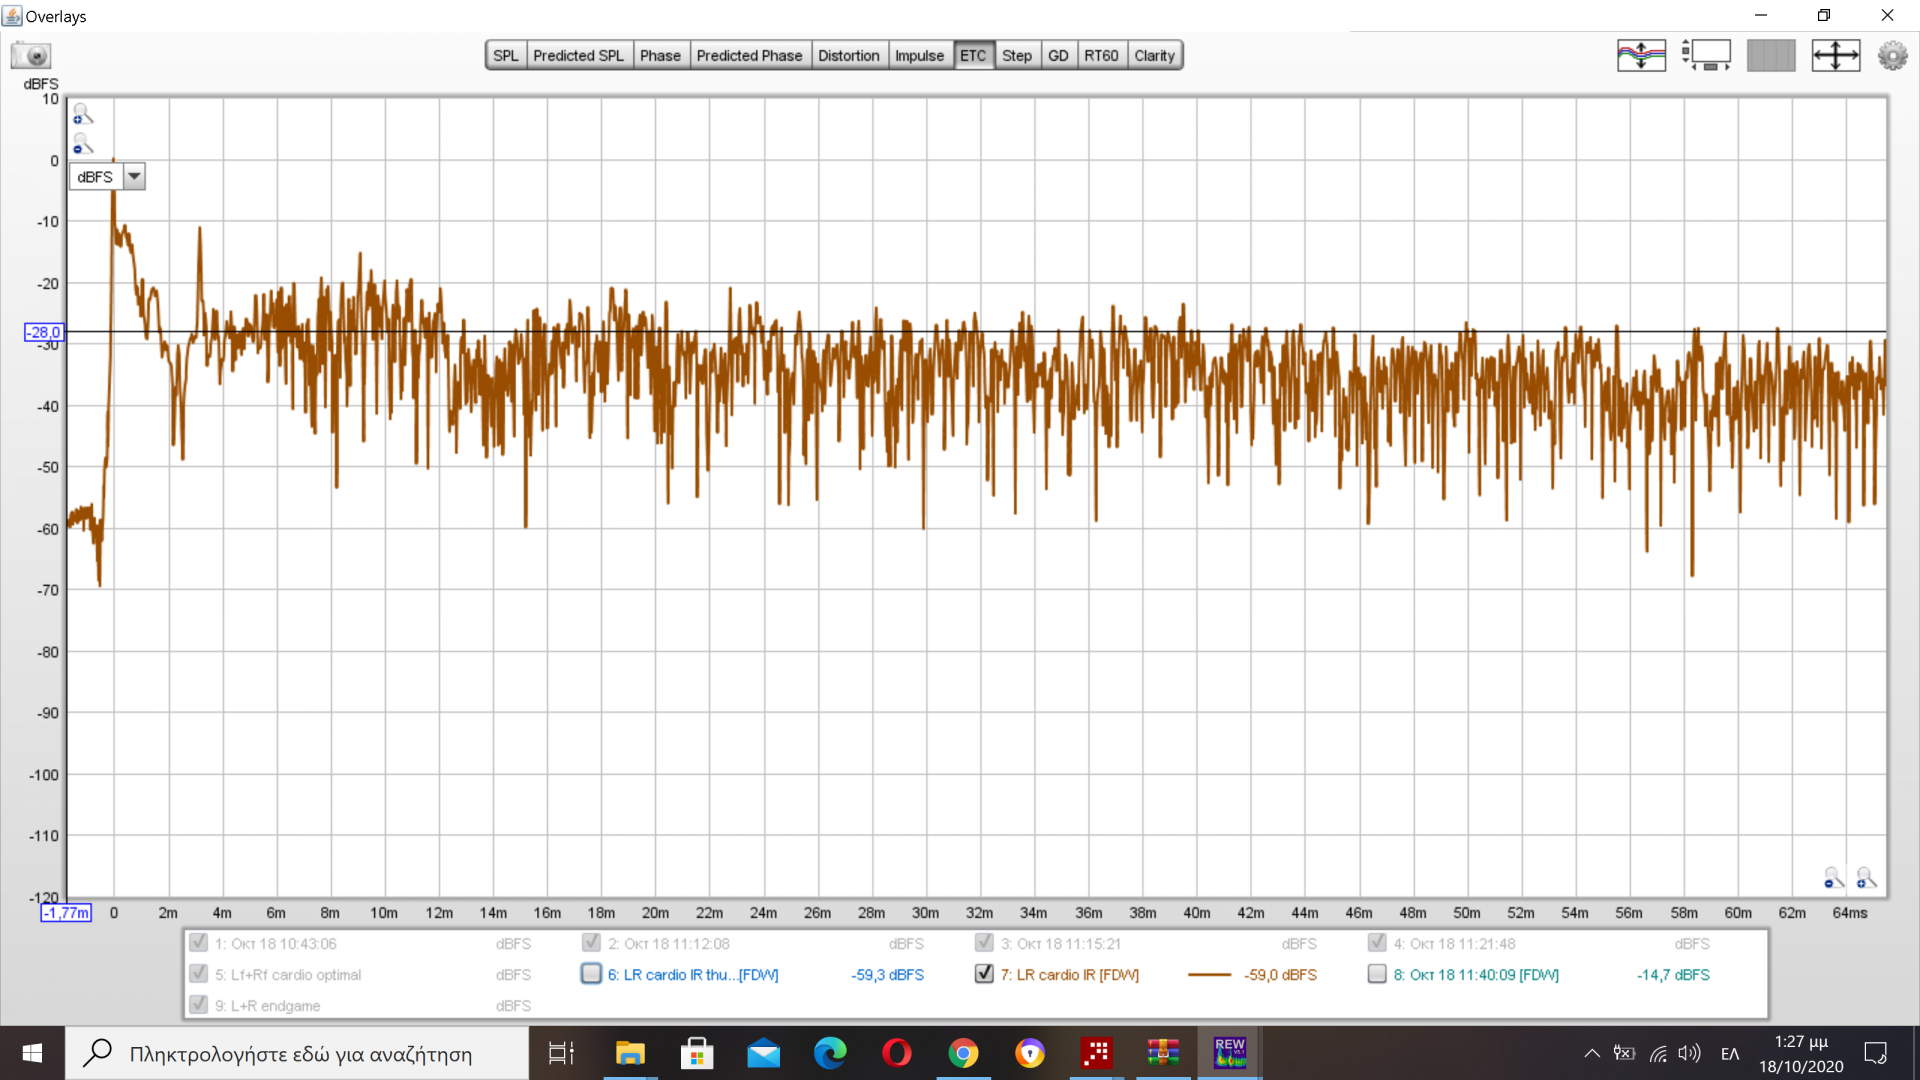The image size is (1920, 1080).
Task: Click the separate traces icon
Action: click(1641, 55)
